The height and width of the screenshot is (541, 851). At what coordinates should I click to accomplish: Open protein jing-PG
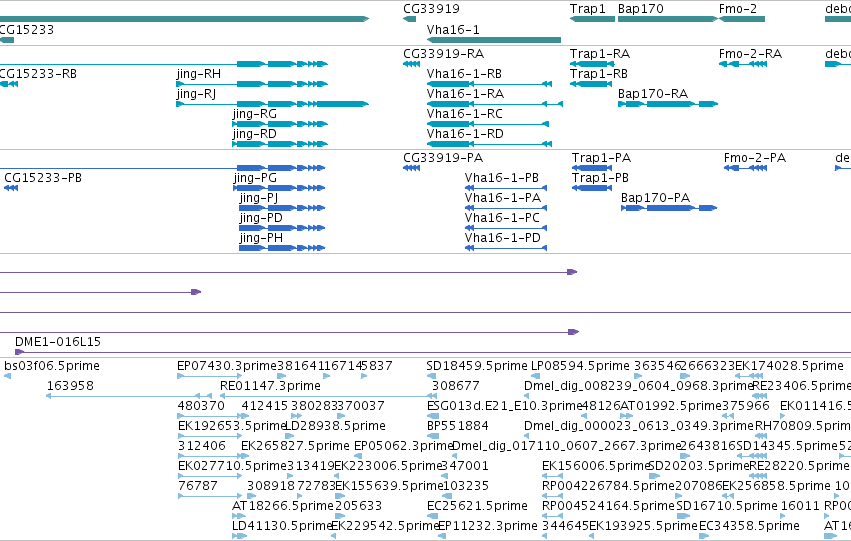pos(279,188)
